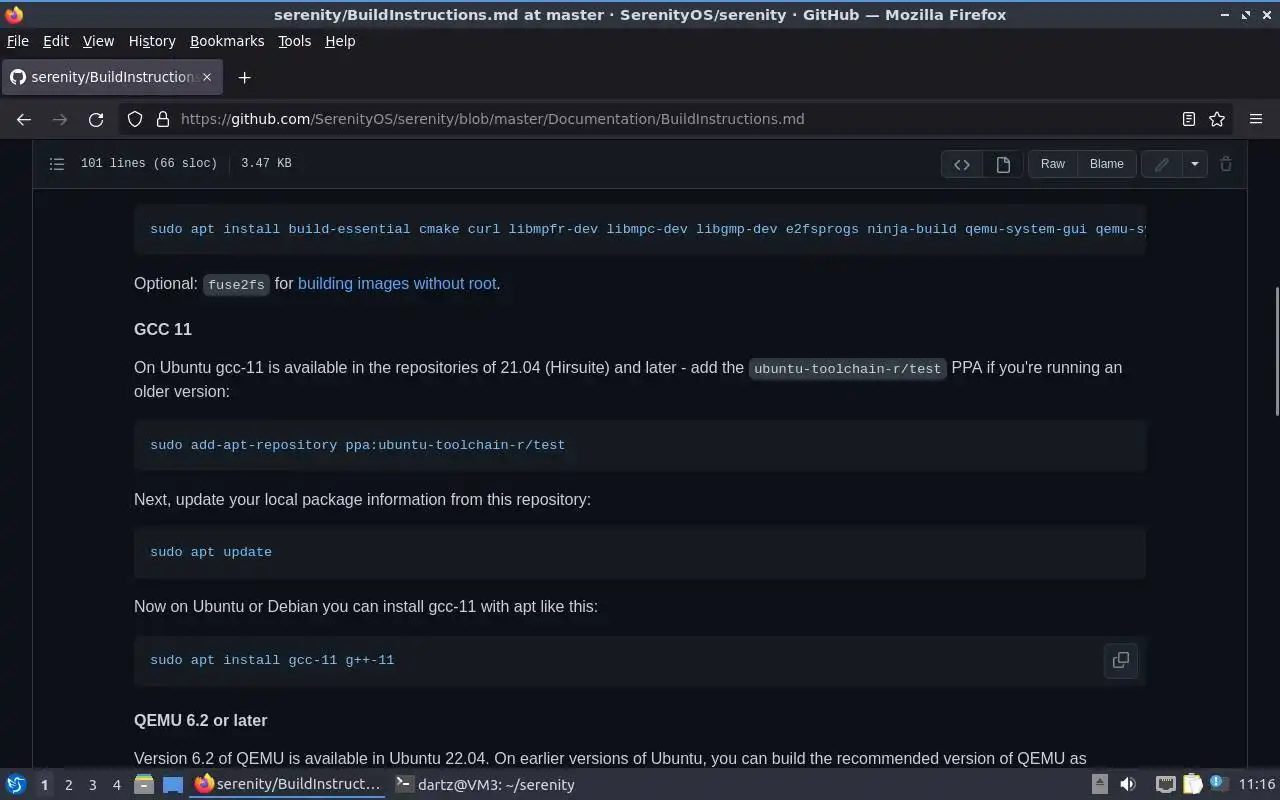
Task: Click the add-apt-repository command text
Action: (357, 445)
